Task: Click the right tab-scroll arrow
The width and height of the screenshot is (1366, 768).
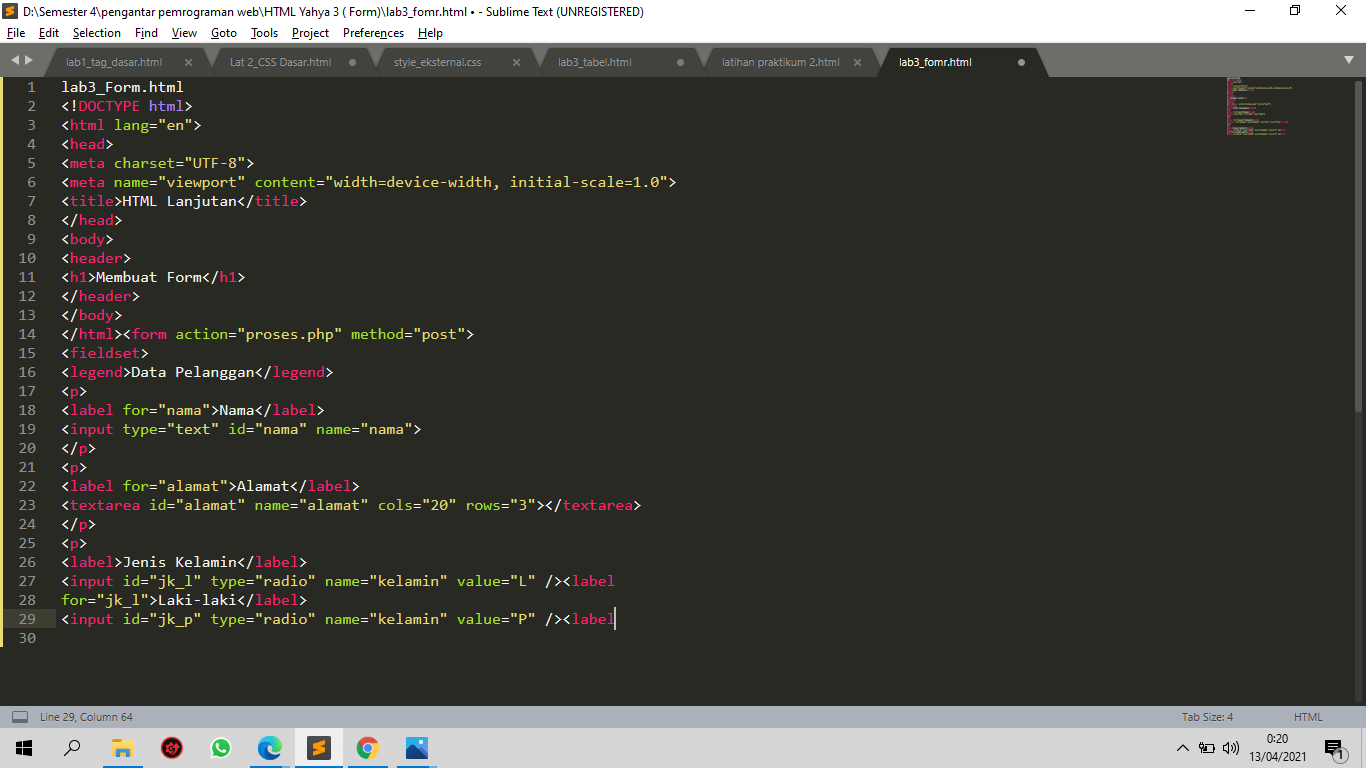Action: tap(30, 61)
